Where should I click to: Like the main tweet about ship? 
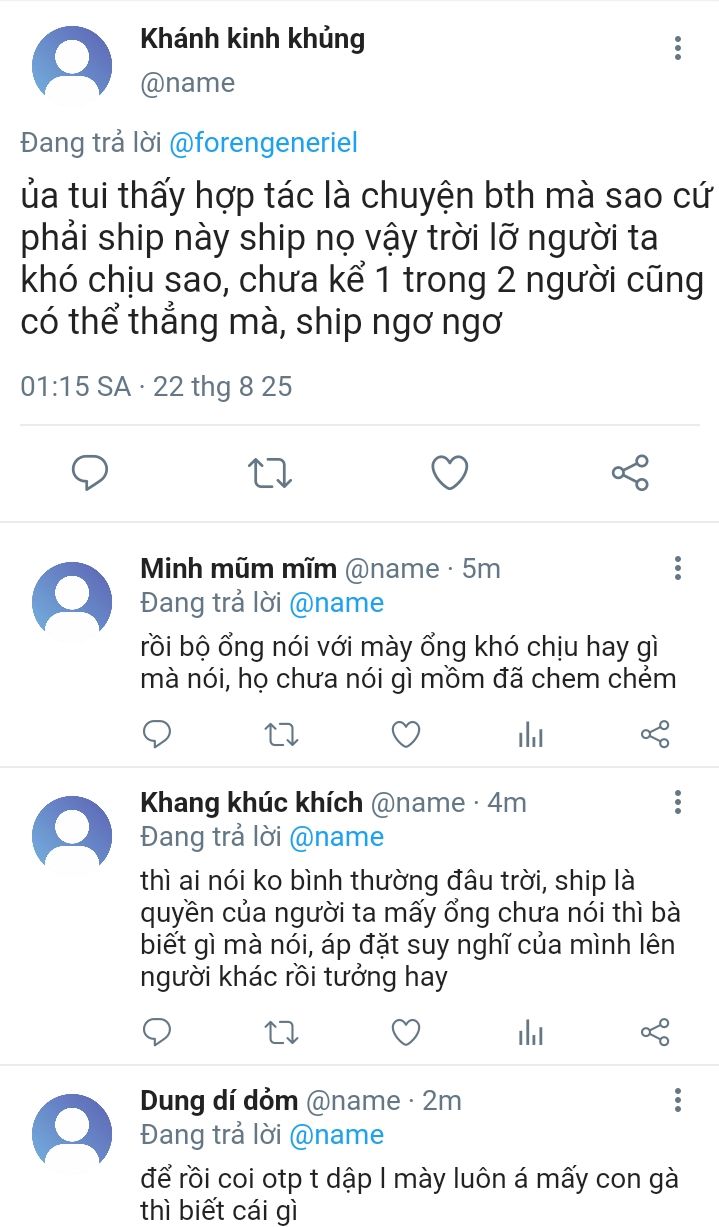pyautogui.click(x=449, y=472)
